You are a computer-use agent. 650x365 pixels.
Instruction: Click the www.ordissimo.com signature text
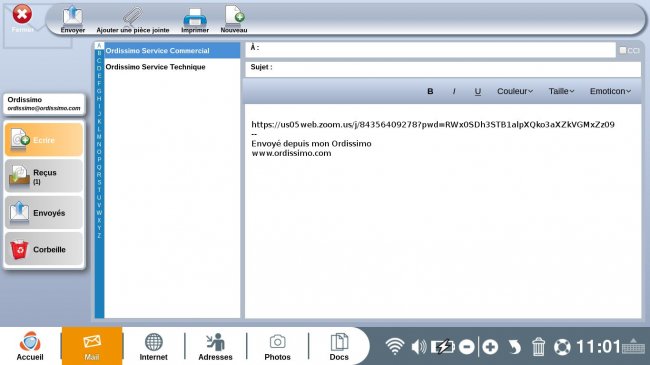(x=291, y=153)
